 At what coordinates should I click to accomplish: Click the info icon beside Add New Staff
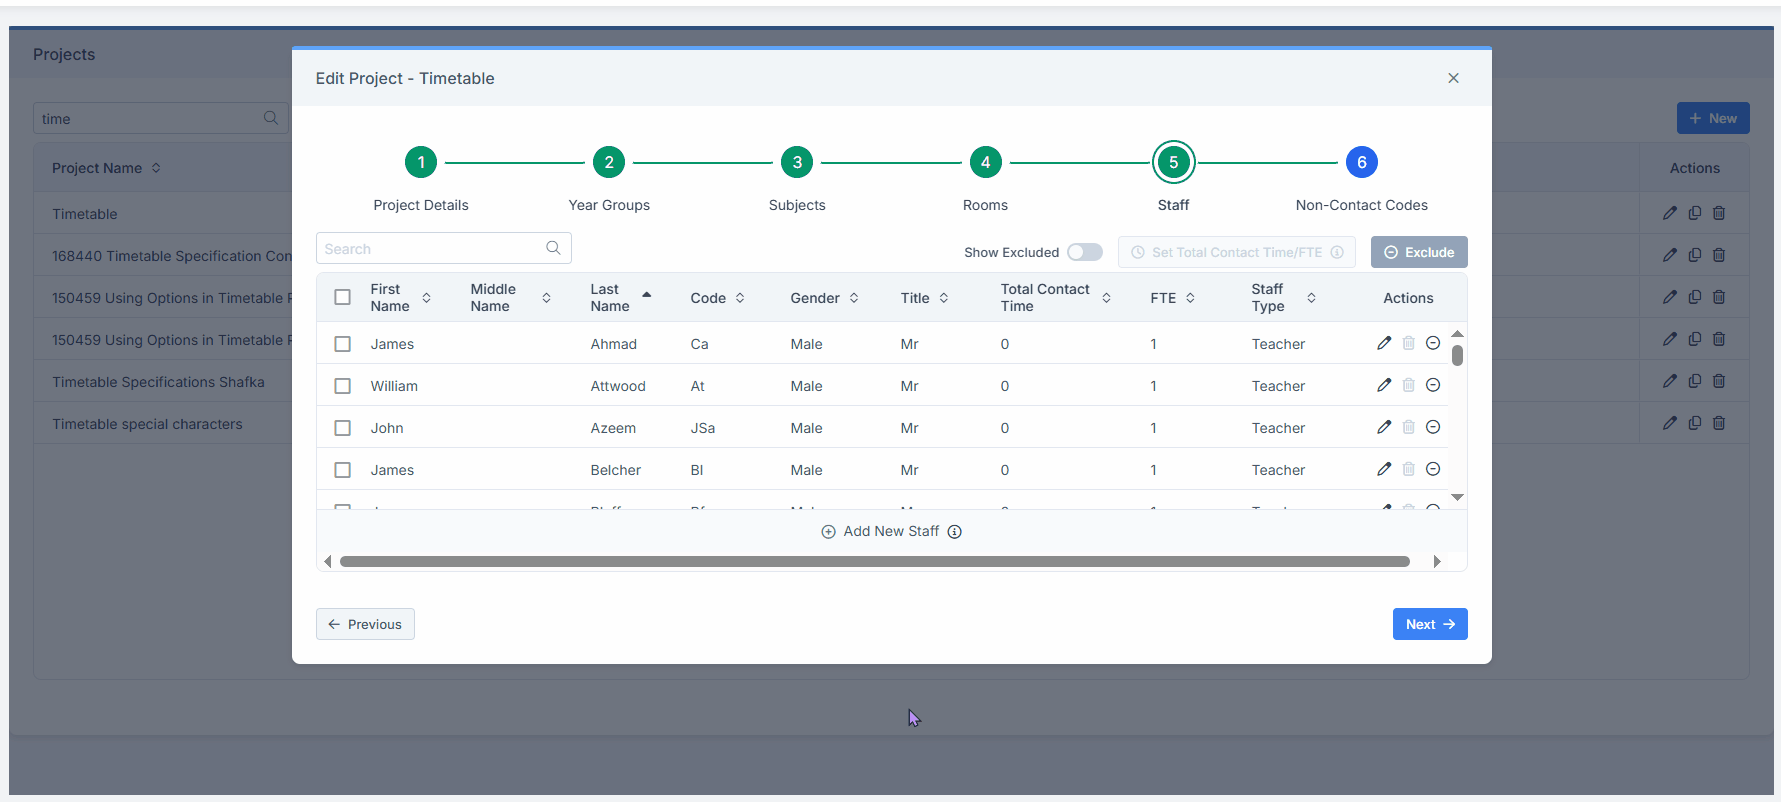tap(954, 532)
